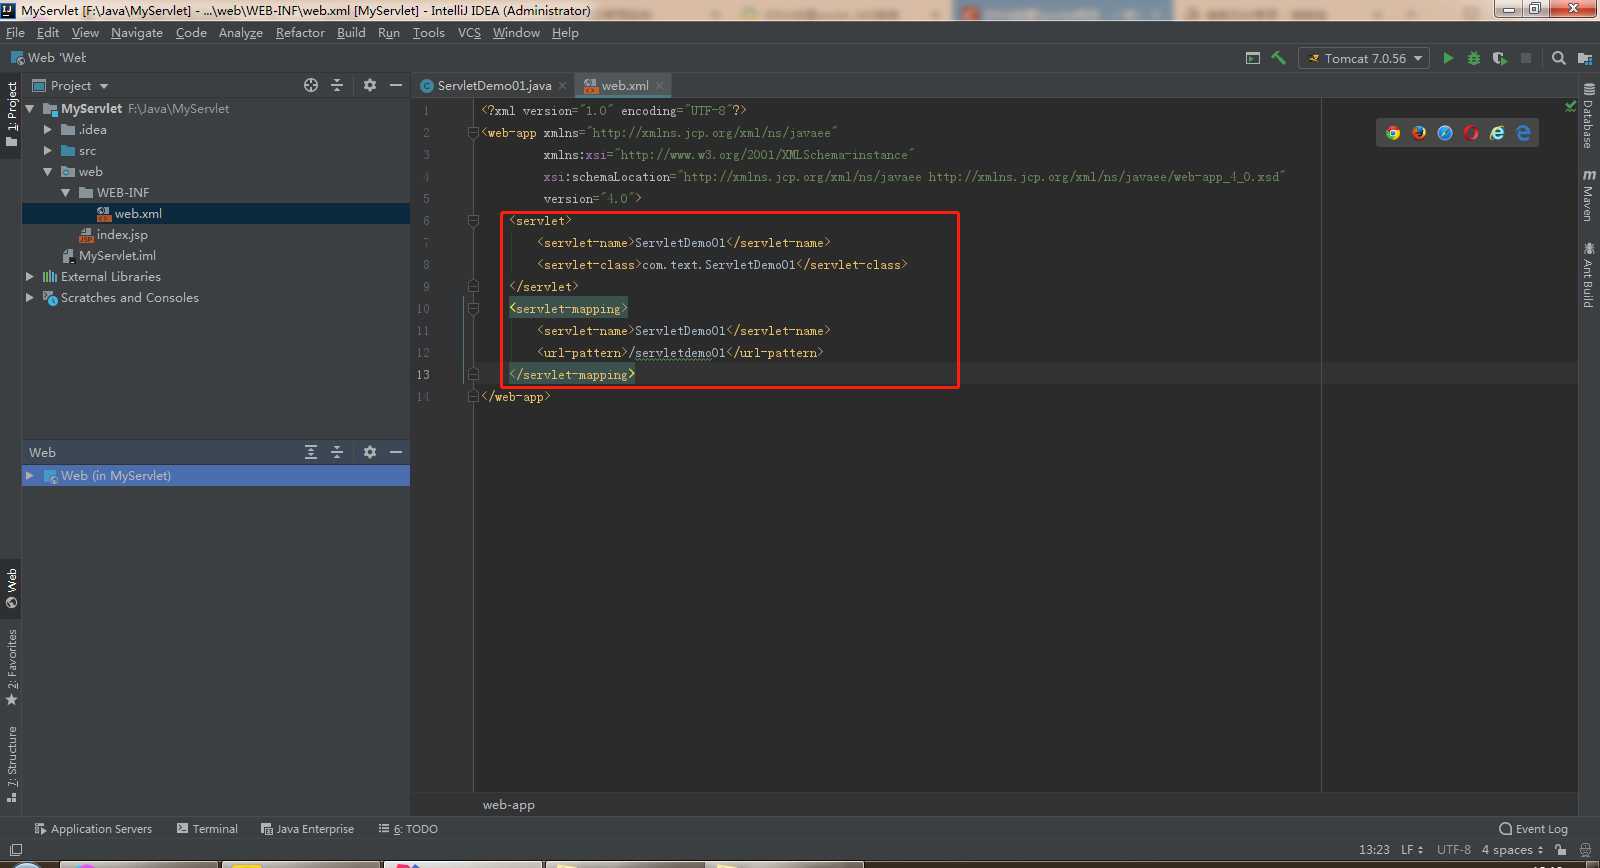Toggle read-only lock icon in status bar
Viewport: 1600px width, 868px height.
point(1561,850)
